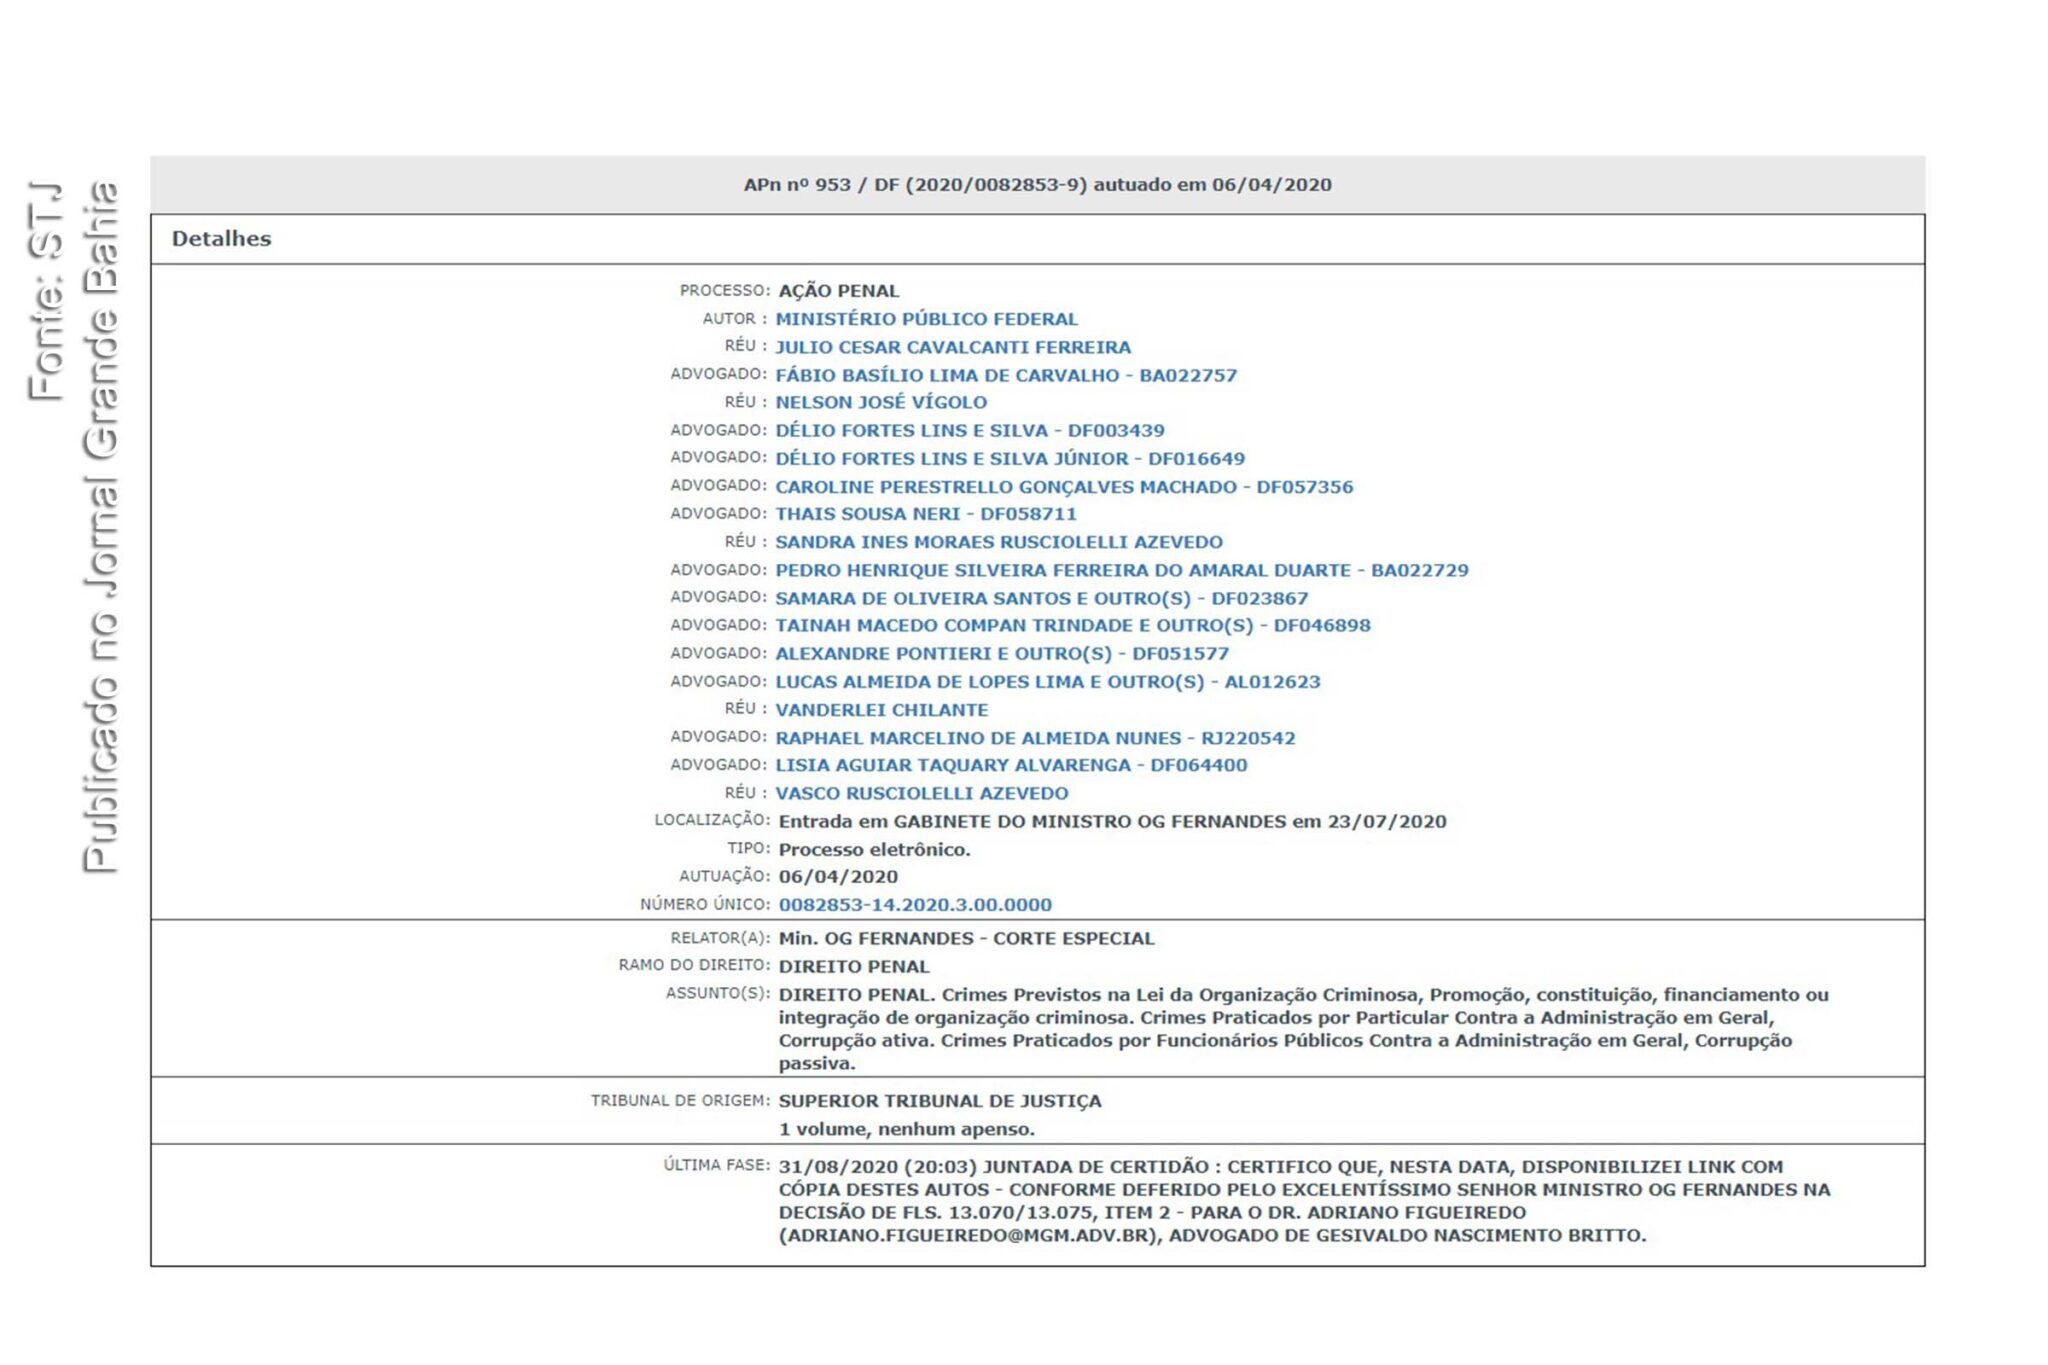
Task: Click the Autuação date 06/04/2020 value
Action: pos(838,877)
